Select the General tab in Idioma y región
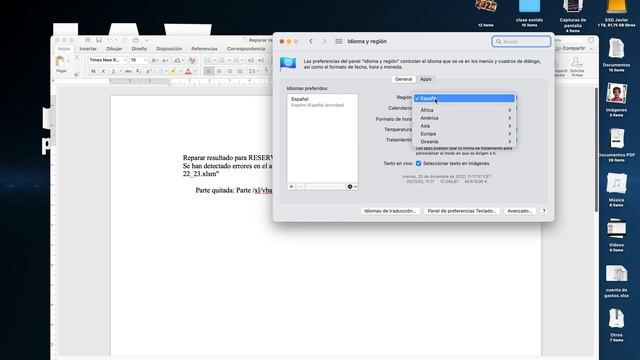This screenshot has width=640, height=360. (403, 79)
